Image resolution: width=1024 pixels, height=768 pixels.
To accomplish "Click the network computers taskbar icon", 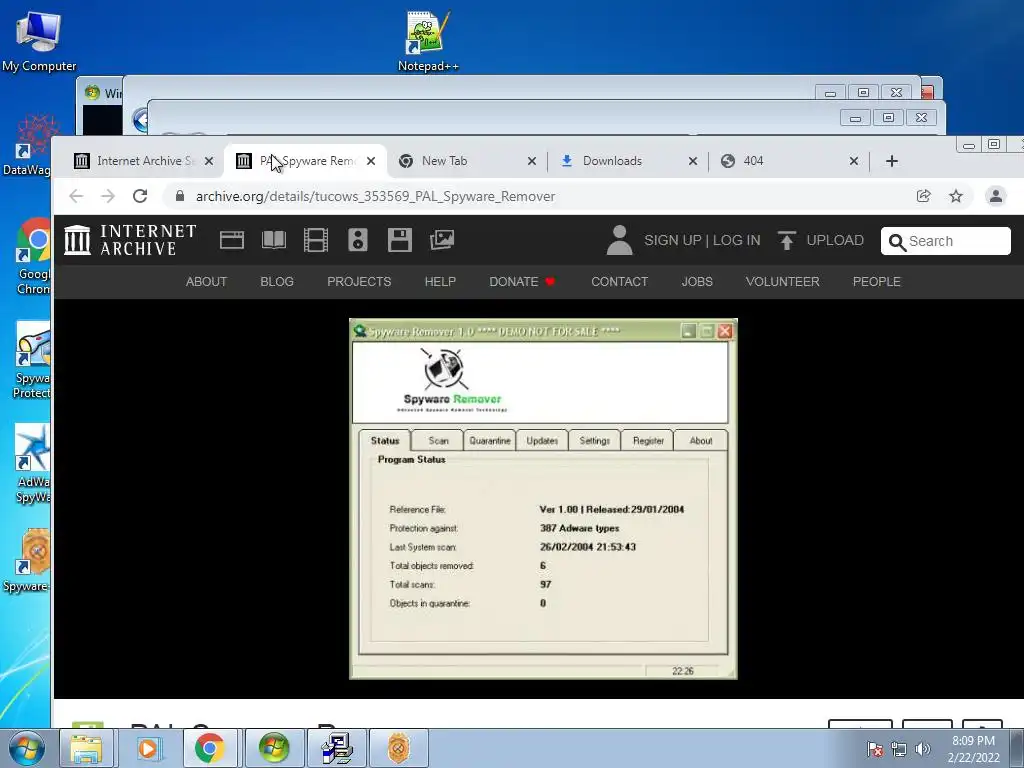I will point(337,748).
